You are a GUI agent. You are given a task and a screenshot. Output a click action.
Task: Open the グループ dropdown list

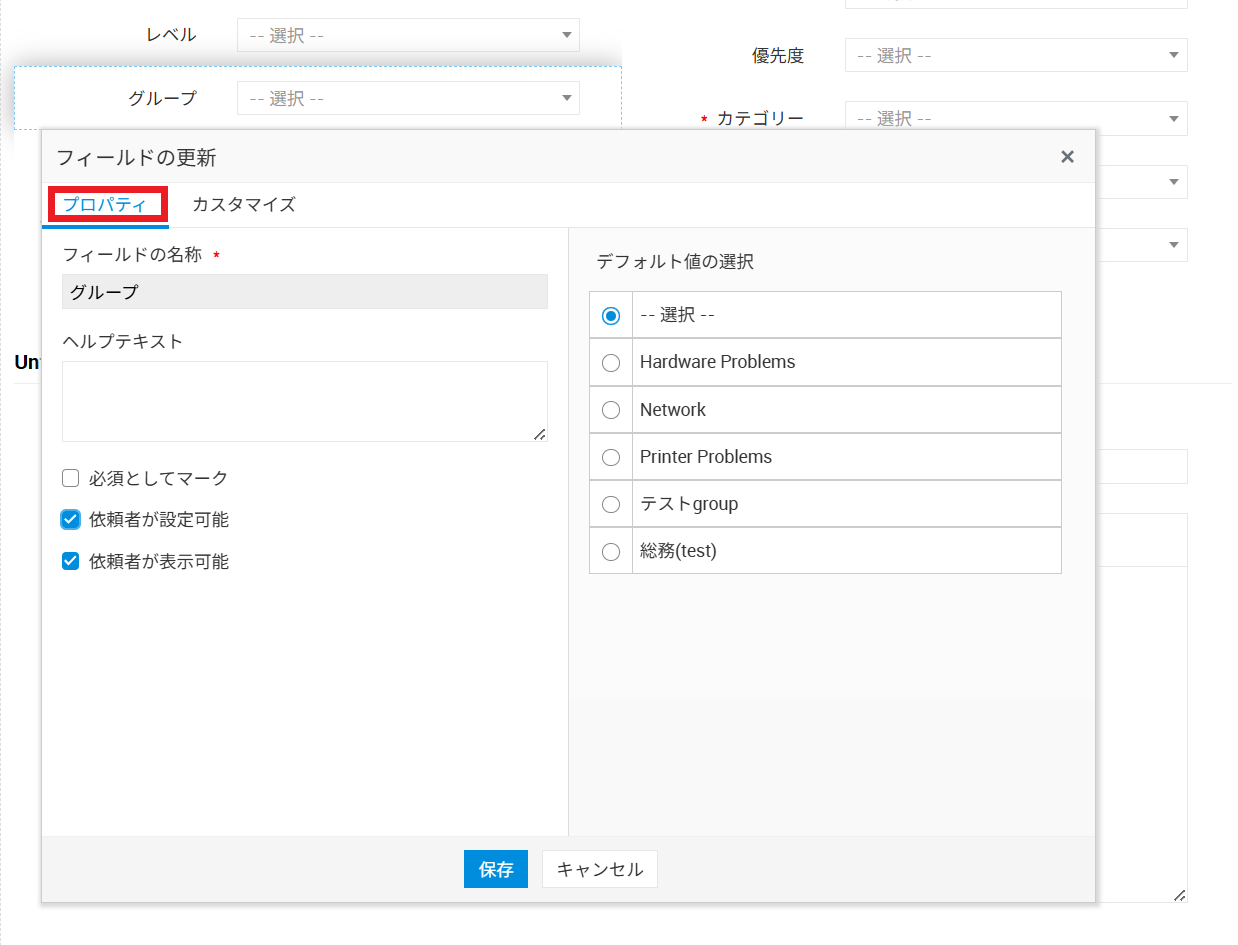point(408,98)
